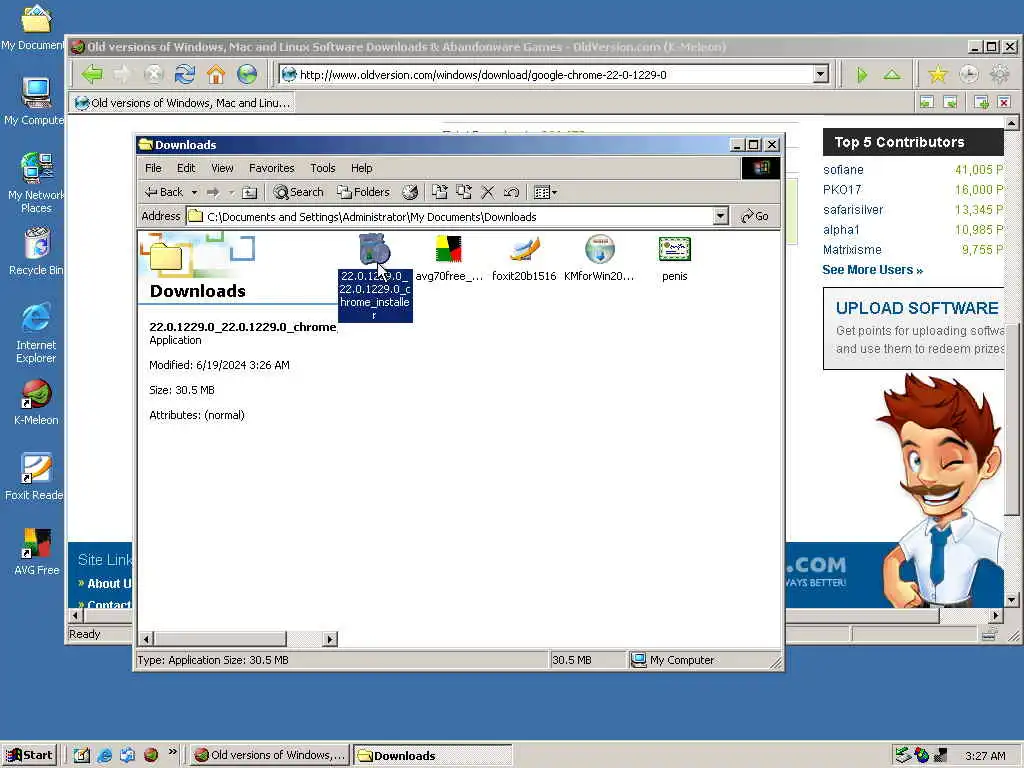Click Explorer horizontal scrollbar right arrow
This screenshot has height=768, width=1024.
pos(330,639)
